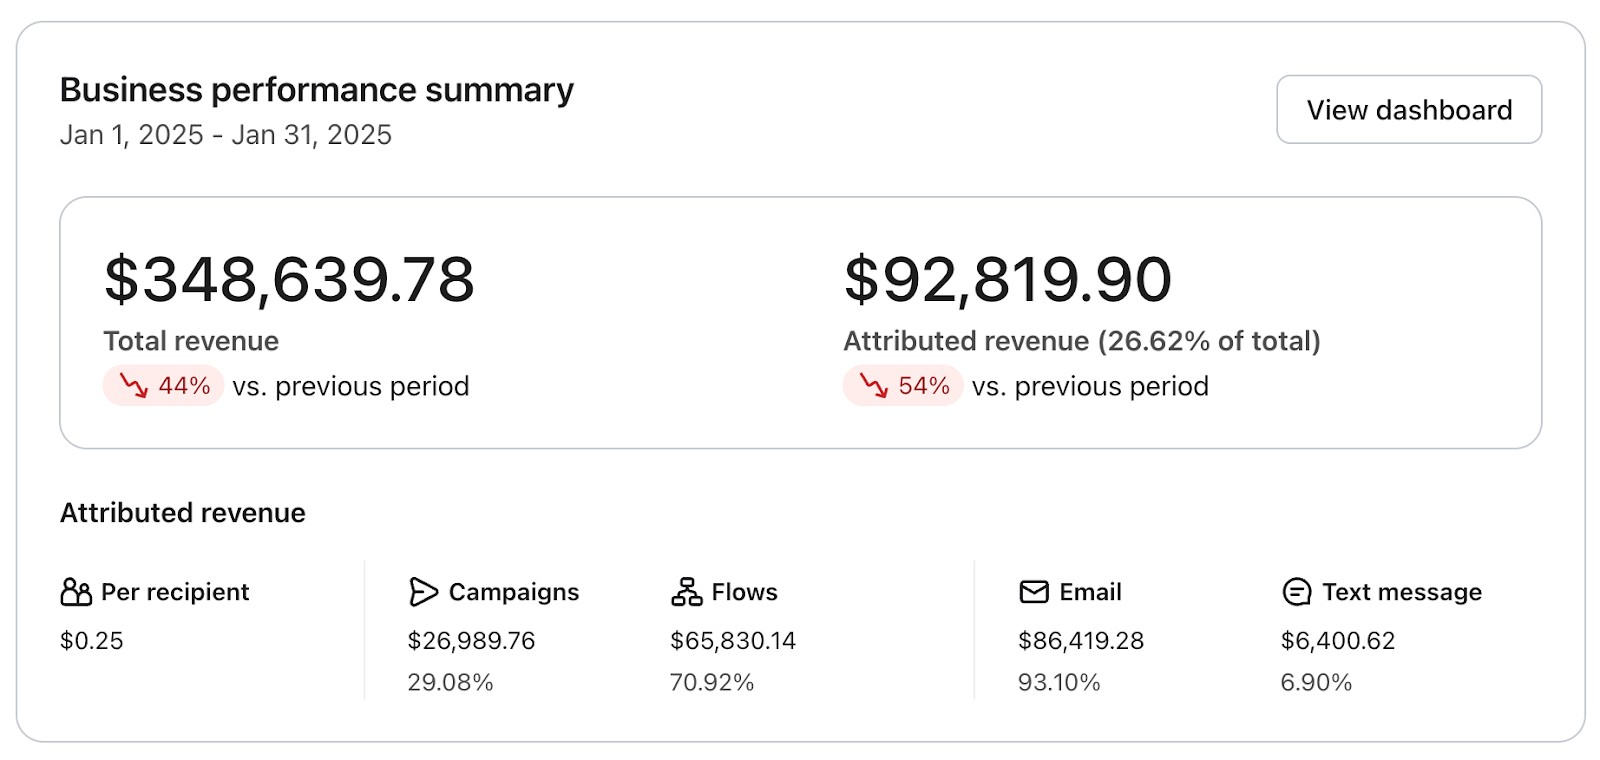Click the $26,989.76 campaigns value
1600x760 pixels.
pyautogui.click(x=472, y=641)
